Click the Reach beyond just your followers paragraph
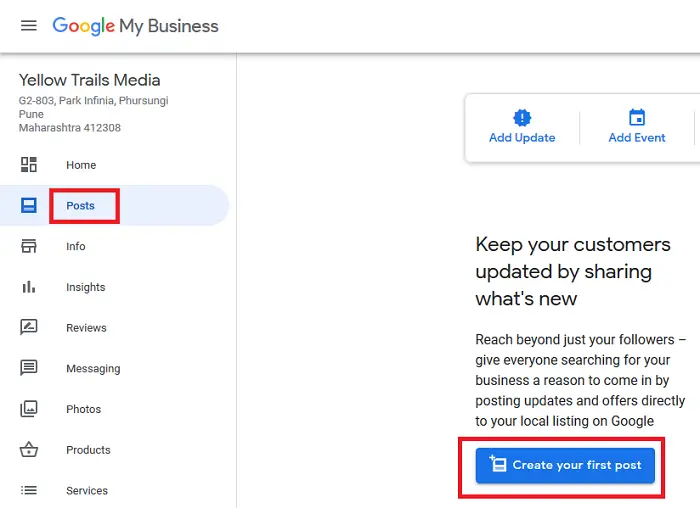This screenshot has height=508, width=700. (580, 380)
